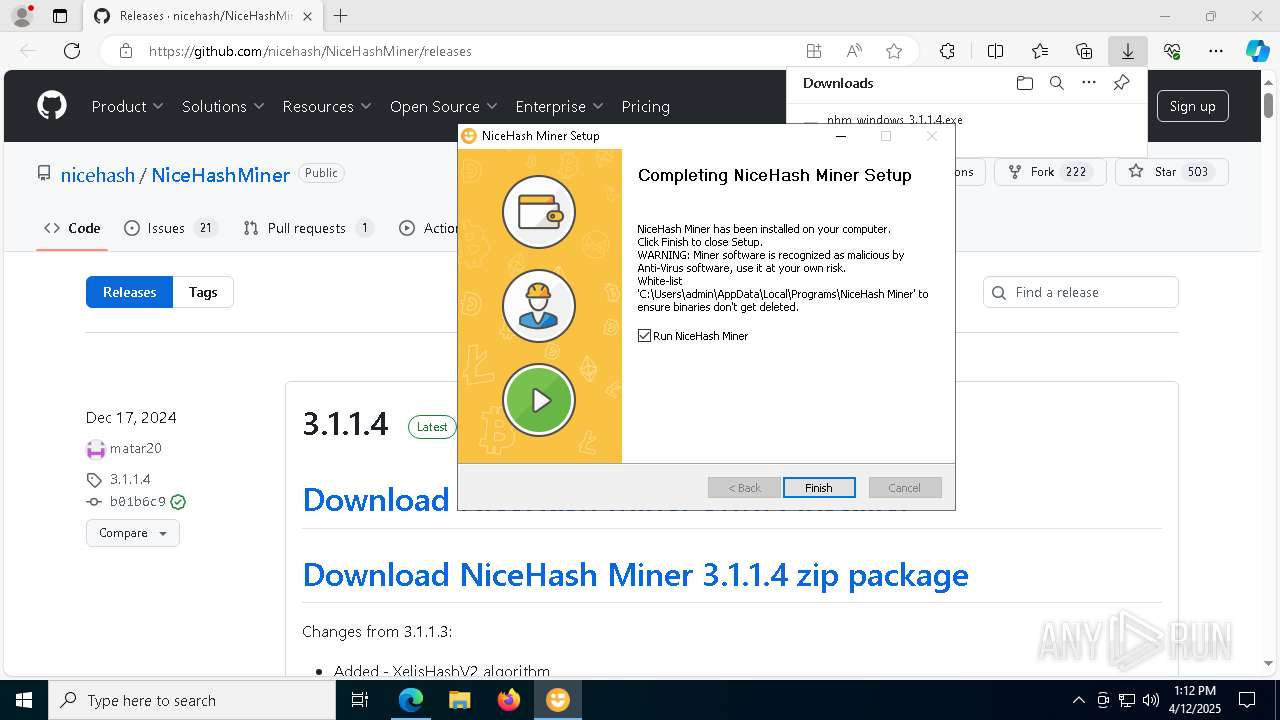
Task: Open matar20's profile link
Action: [x=136, y=449]
